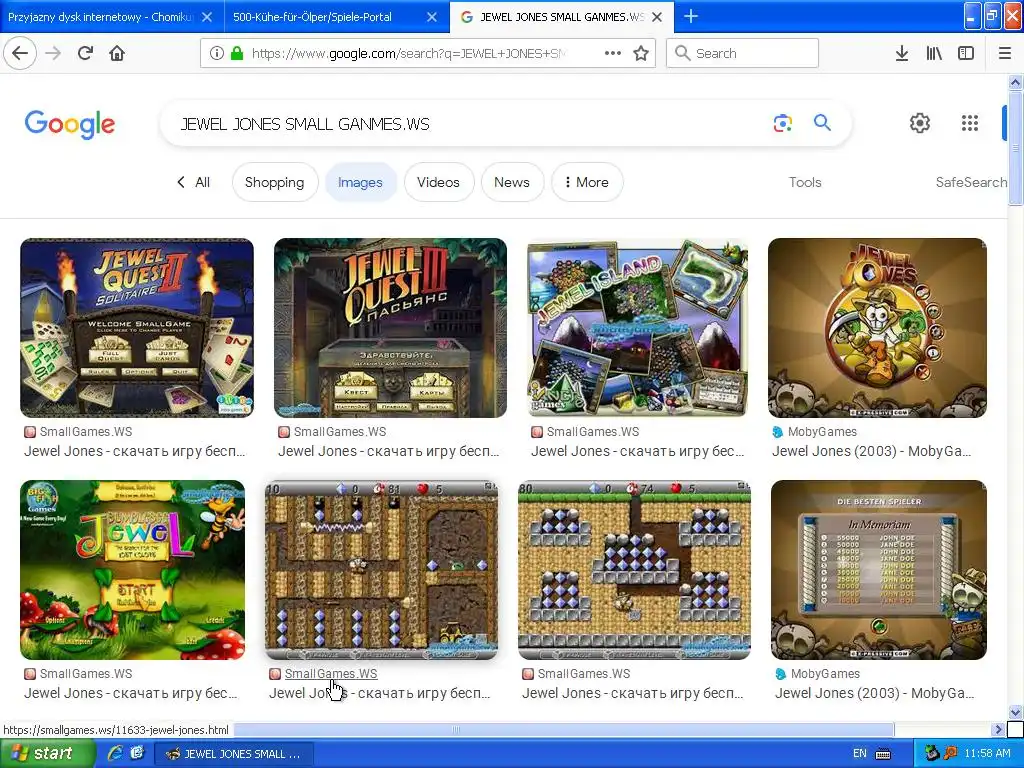The image size is (1024, 768).
Task: Click the forward navigation arrow
Action: point(53,53)
